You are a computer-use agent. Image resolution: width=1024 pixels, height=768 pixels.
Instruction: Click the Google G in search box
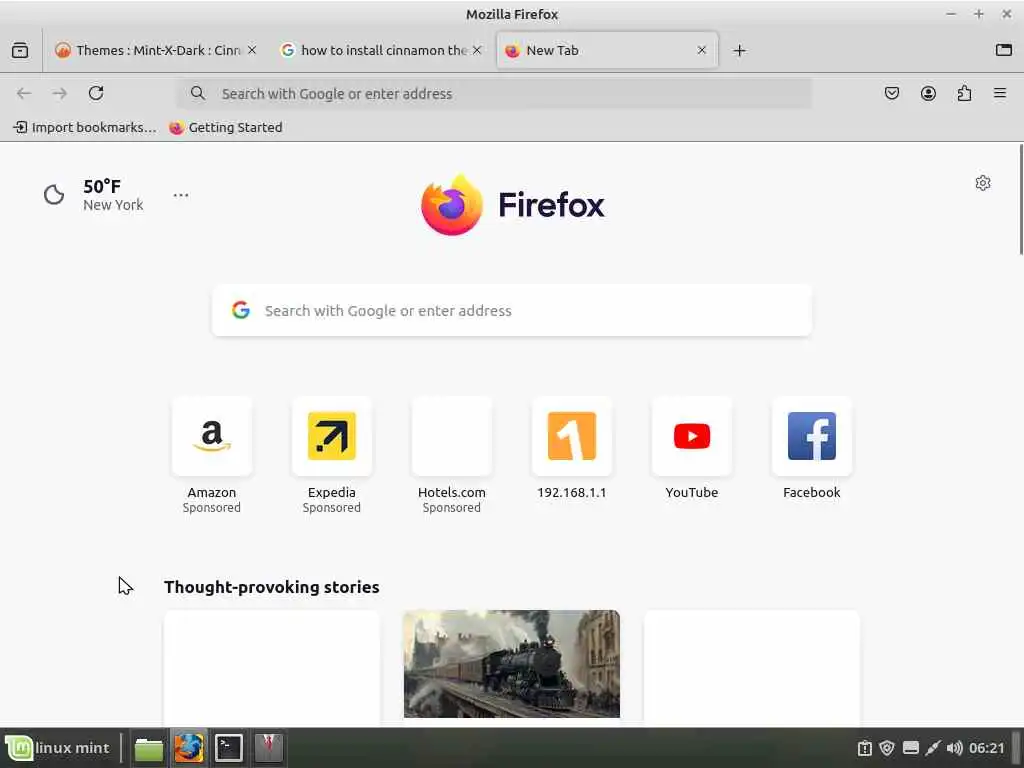(x=241, y=310)
